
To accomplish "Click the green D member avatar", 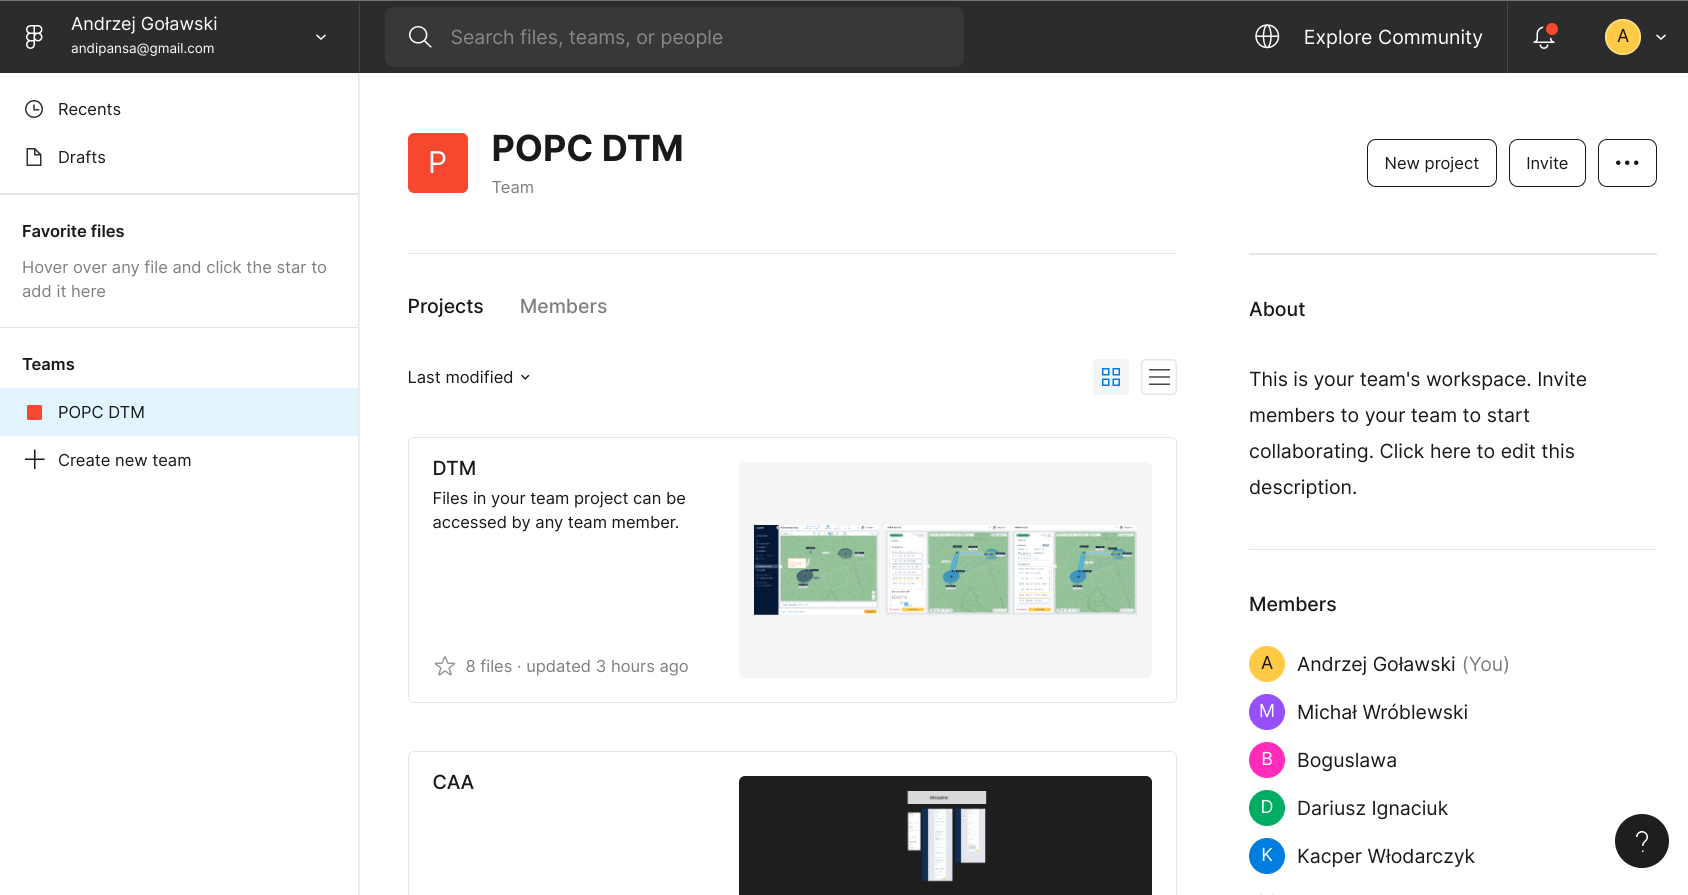I will [x=1267, y=807].
